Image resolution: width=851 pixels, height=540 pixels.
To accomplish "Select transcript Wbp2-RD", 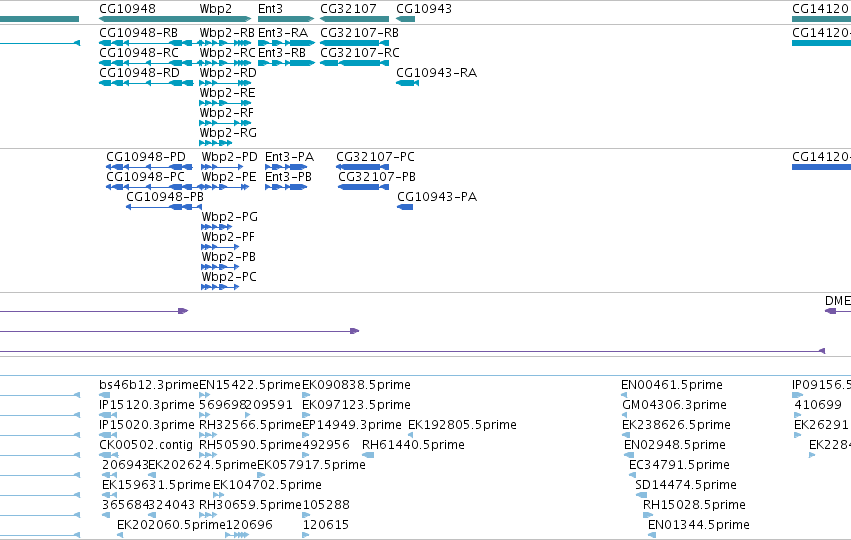I will [225, 83].
